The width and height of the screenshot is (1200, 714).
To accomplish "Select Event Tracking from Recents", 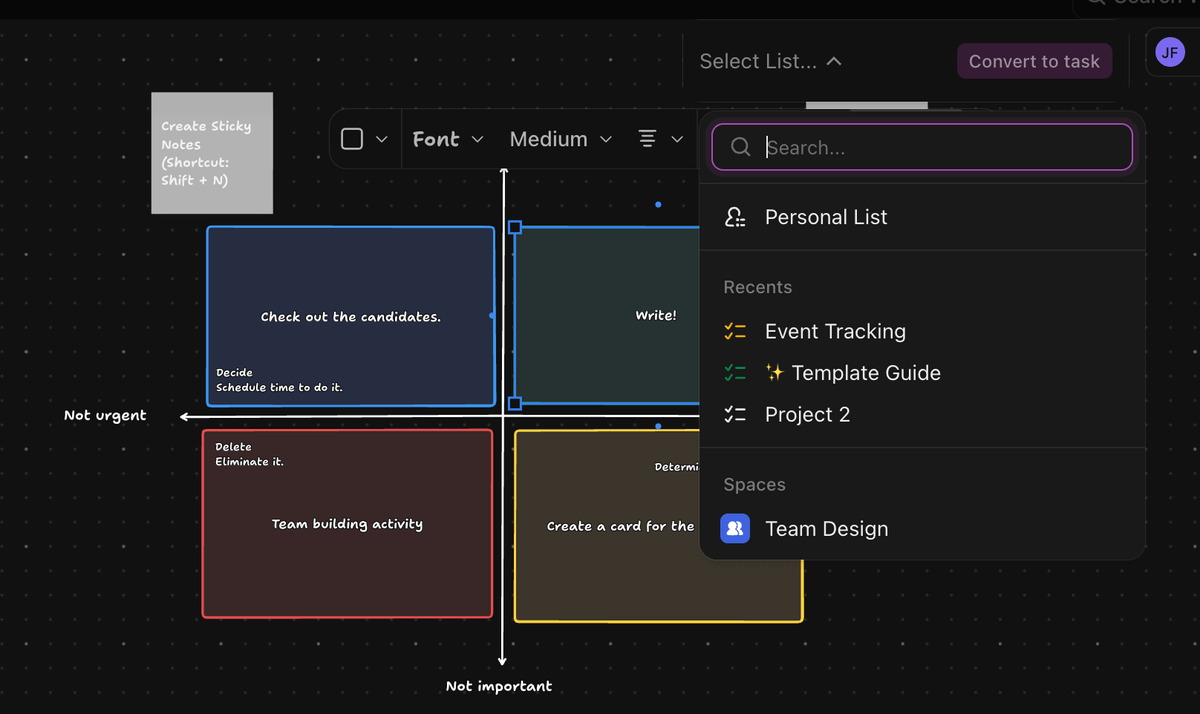I will 835,332.
